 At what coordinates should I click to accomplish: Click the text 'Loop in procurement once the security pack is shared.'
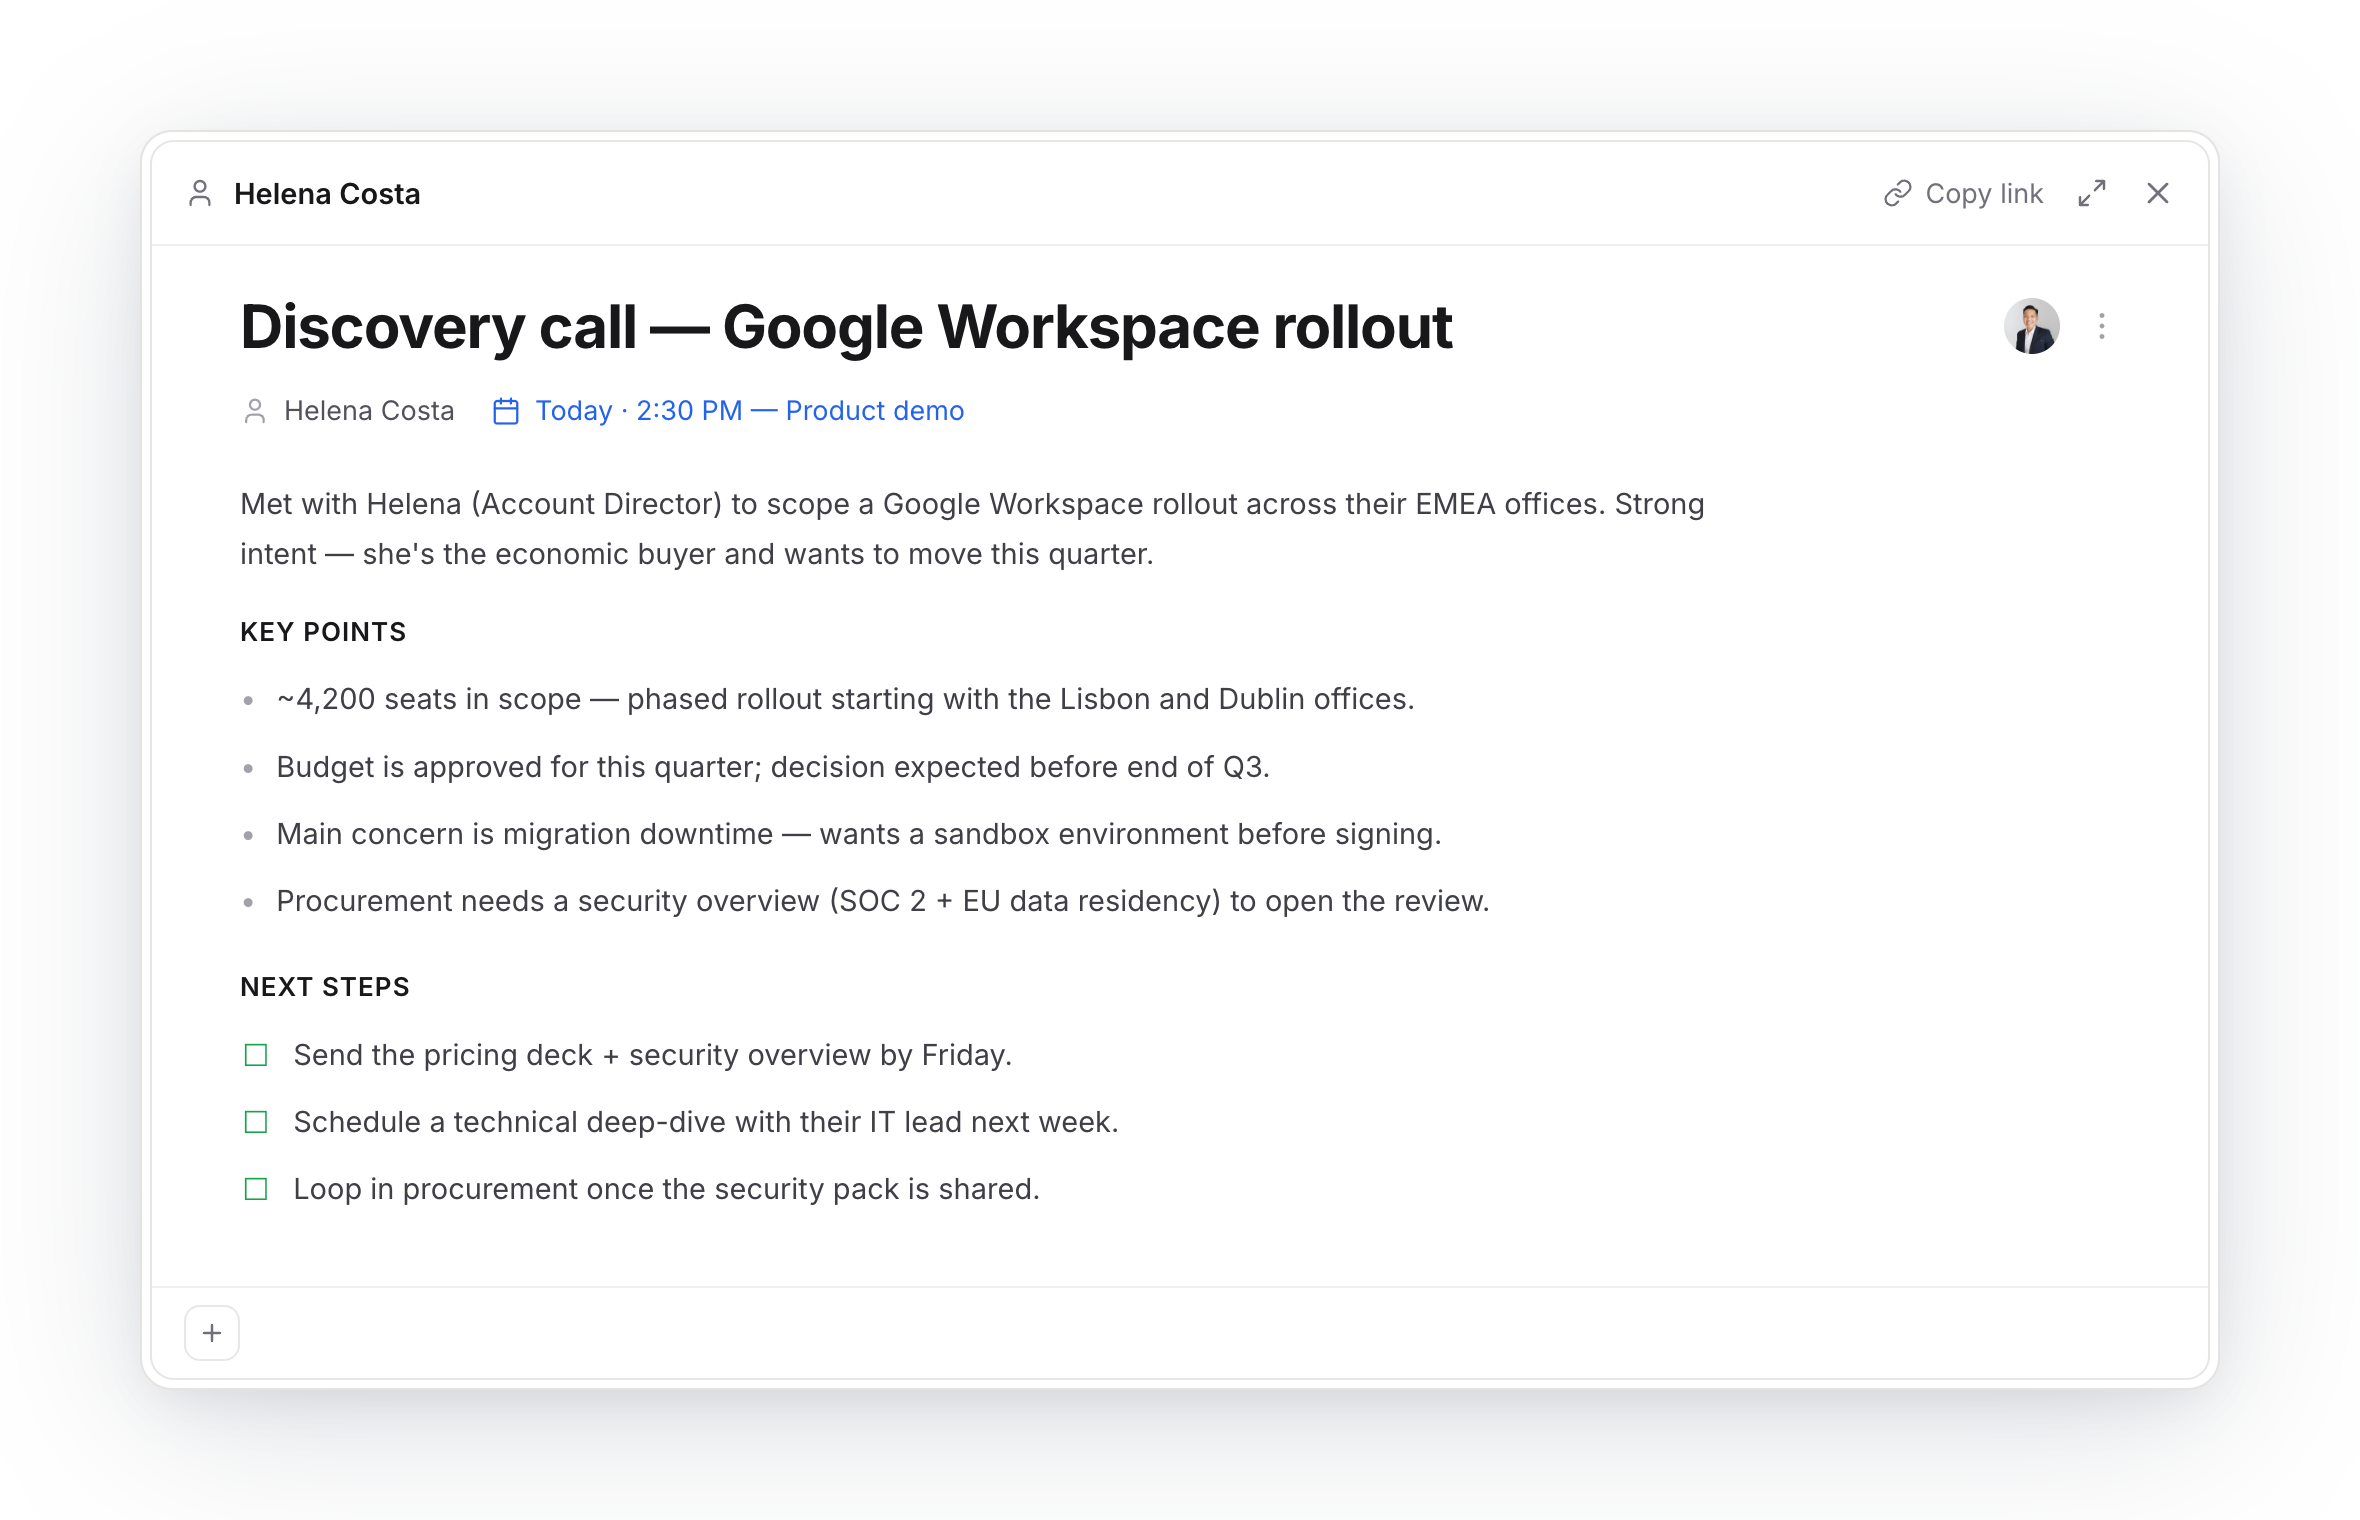coord(667,1189)
